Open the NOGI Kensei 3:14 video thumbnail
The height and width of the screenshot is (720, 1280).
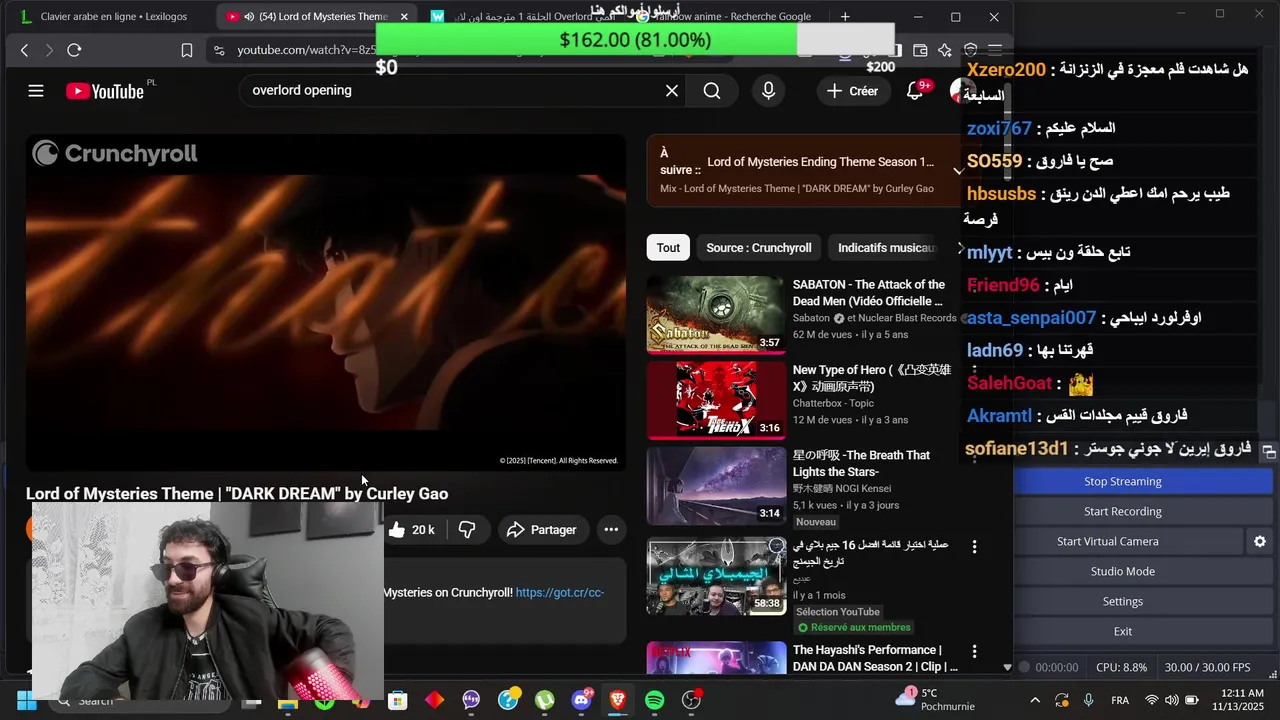point(716,485)
